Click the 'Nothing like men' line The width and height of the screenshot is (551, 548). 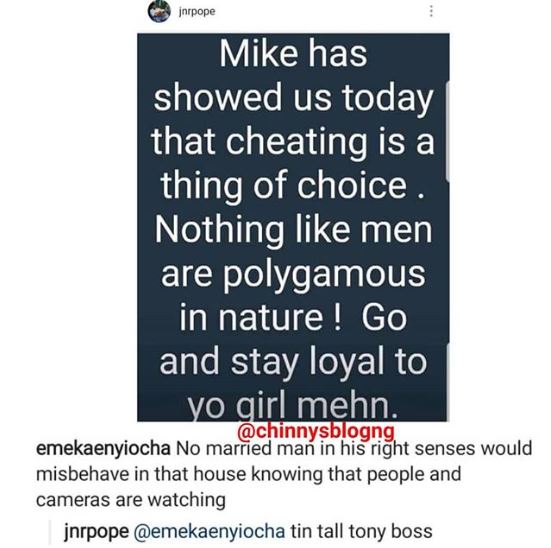click(x=293, y=230)
